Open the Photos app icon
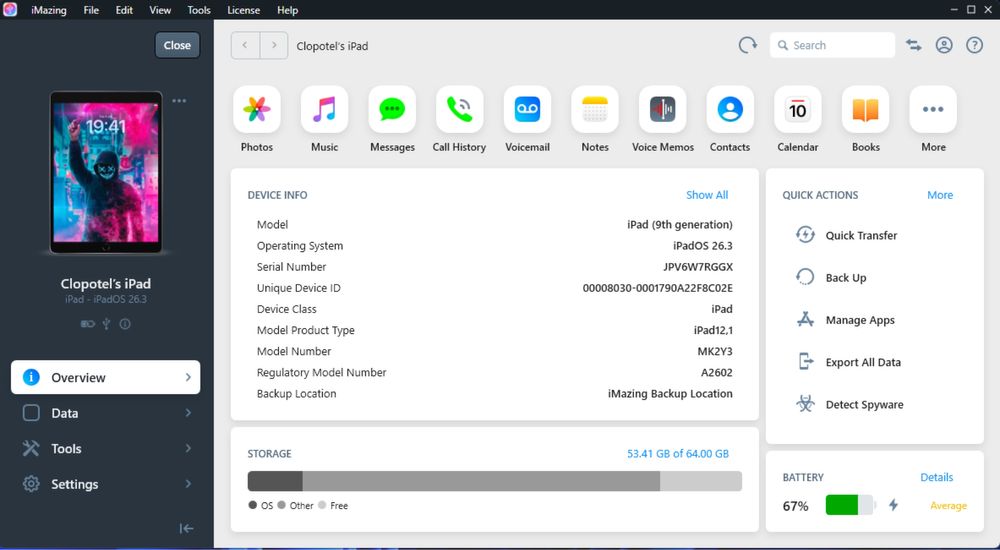Image resolution: width=1000 pixels, height=550 pixels. tap(257, 110)
